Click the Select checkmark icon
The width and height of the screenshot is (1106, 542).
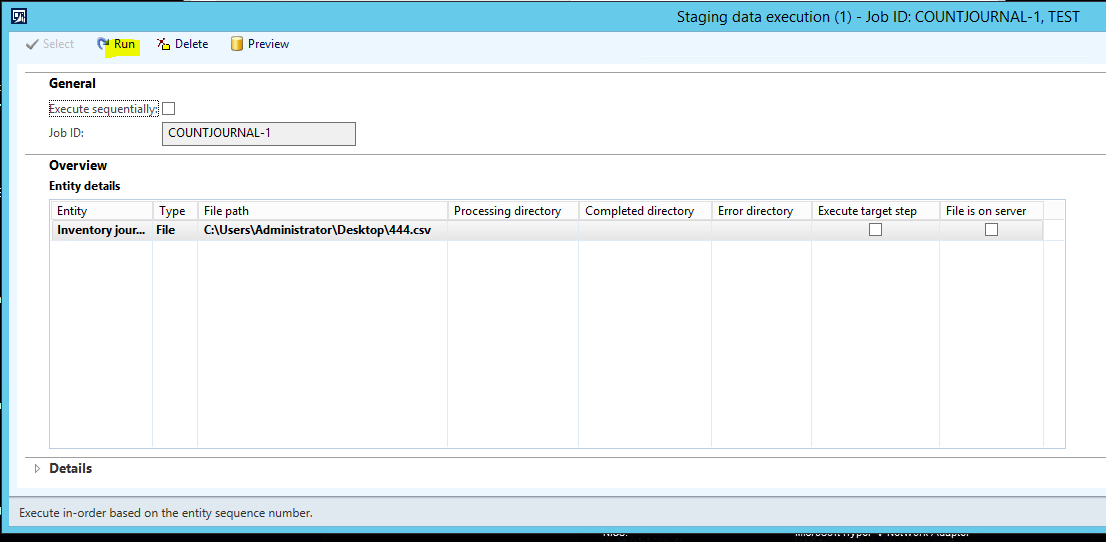point(32,44)
